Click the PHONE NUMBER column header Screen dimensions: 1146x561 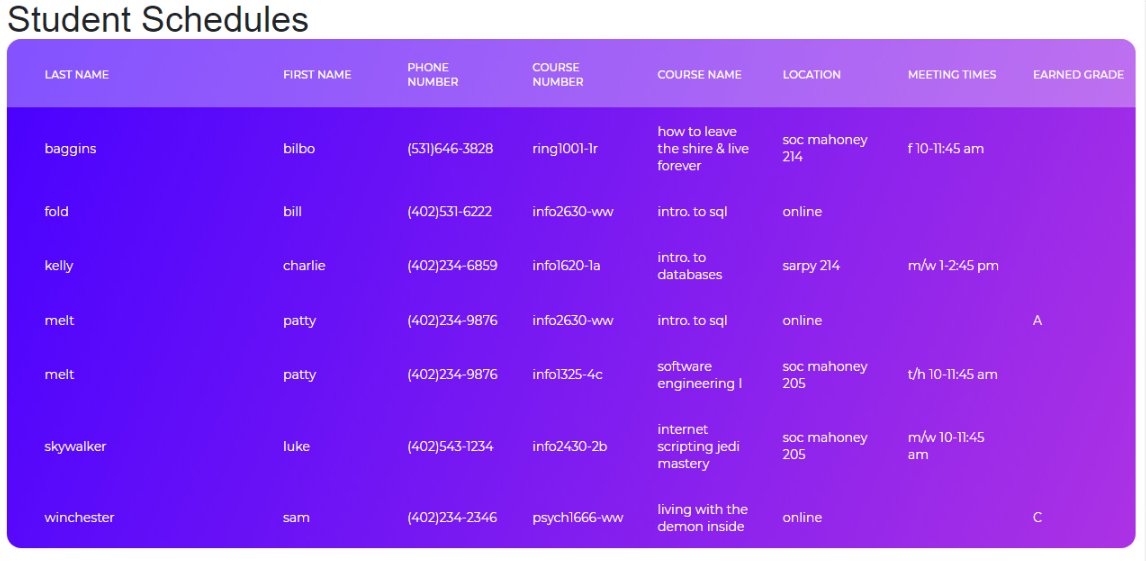tap(433, 75)
